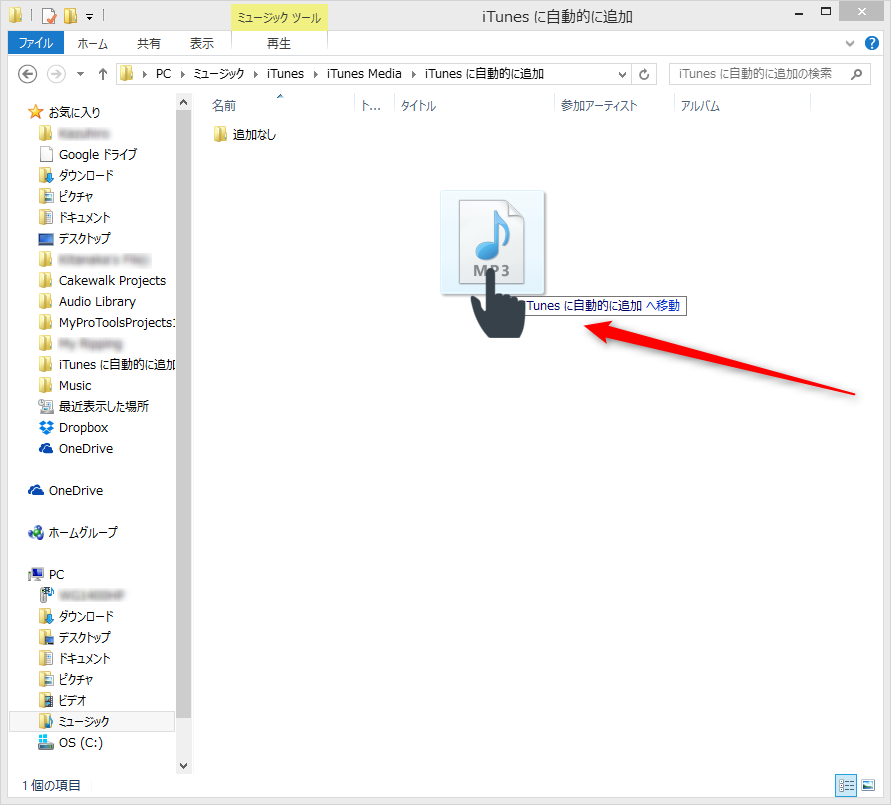This screenshot has width=891, height=805.
Task: Expand breadcrumb arrow after PC
Action: (x=182, y=74)
